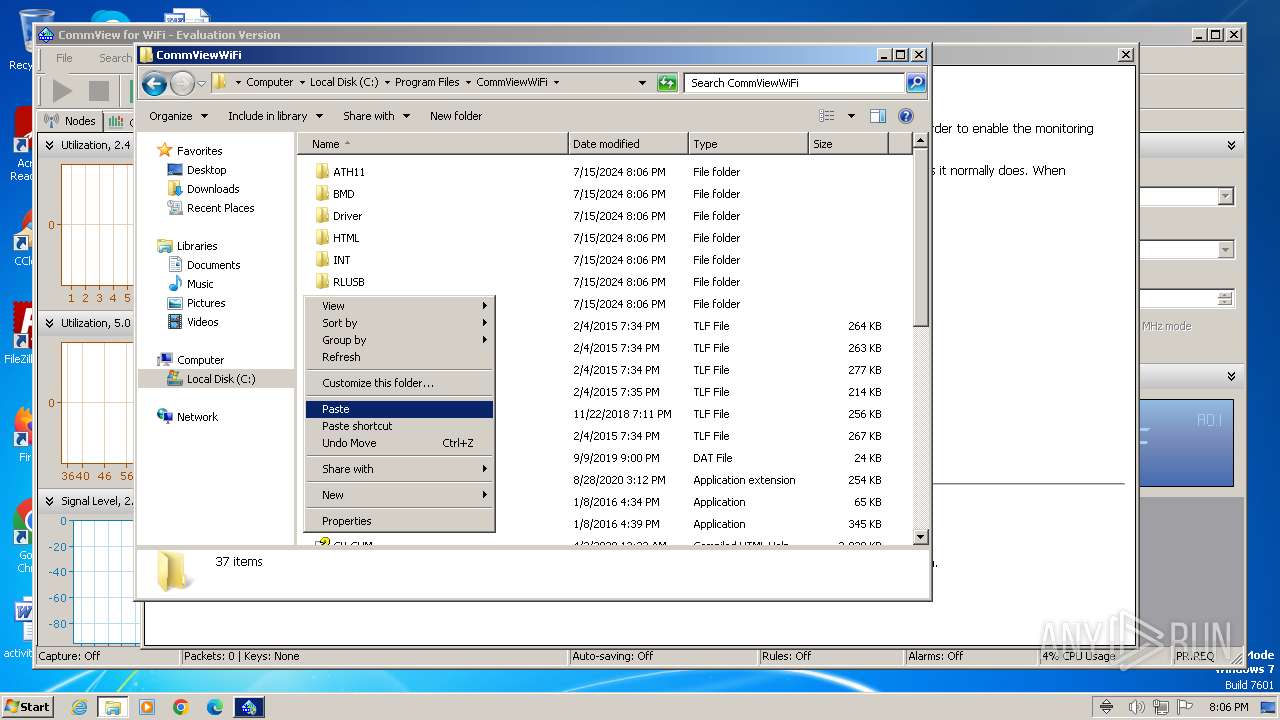Select Recent Places in the navigation pane
The height and width of the screenshot is (720, 1280).
(x=220, y=208)
